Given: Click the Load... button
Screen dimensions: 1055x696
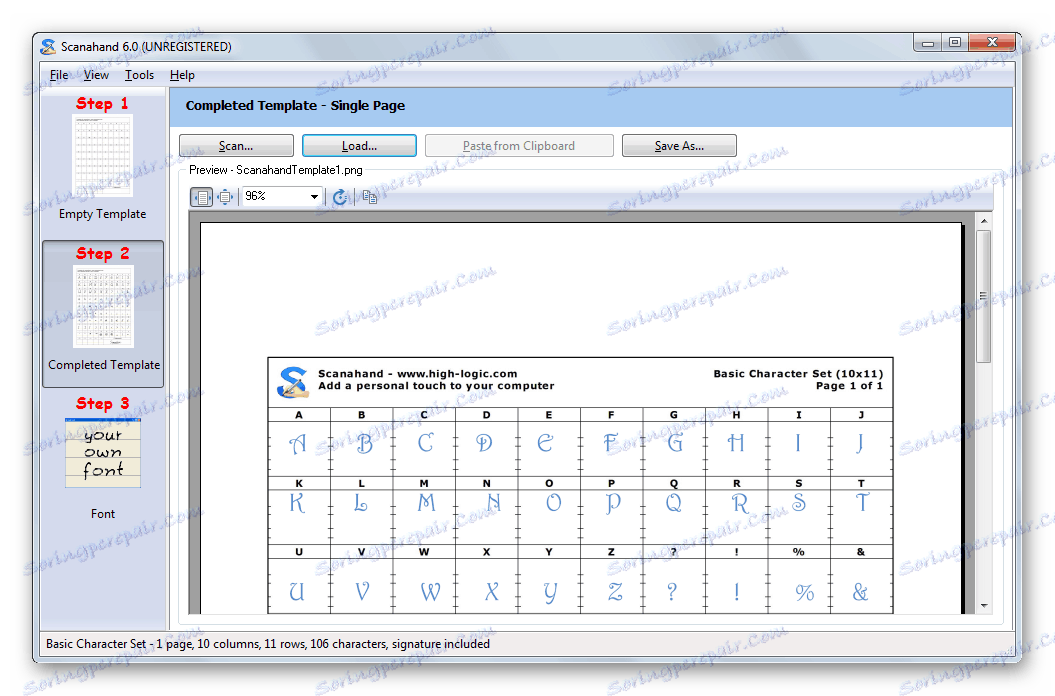Looking at the screenshot, I should tap(359, 145).
